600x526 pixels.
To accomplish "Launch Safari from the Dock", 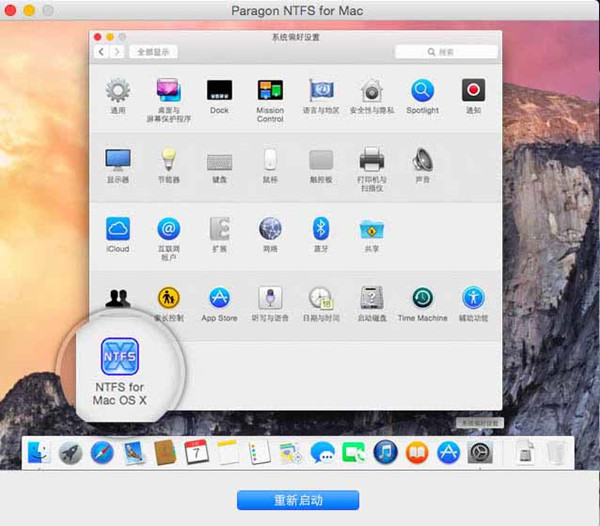I will tap(101, 453).
